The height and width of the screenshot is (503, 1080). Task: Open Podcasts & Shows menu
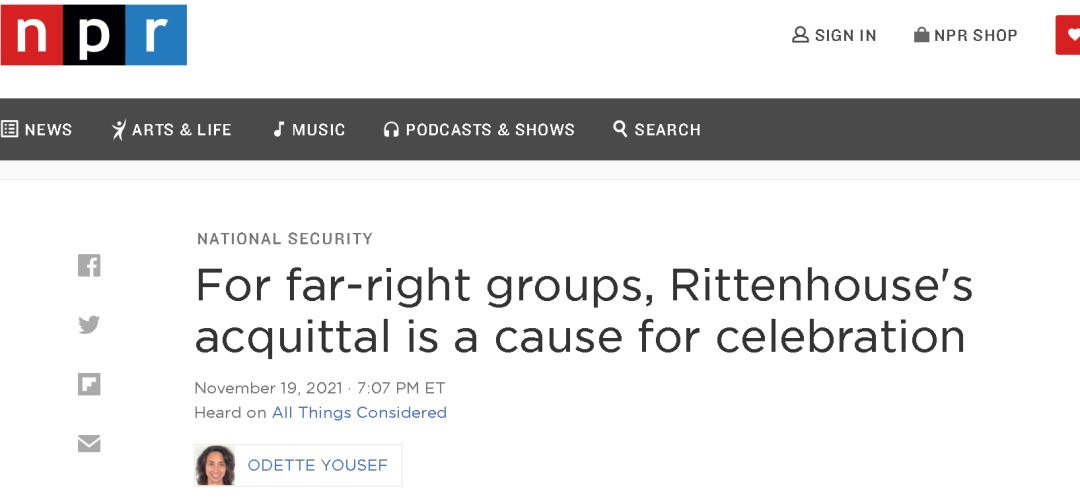(479, 130)
